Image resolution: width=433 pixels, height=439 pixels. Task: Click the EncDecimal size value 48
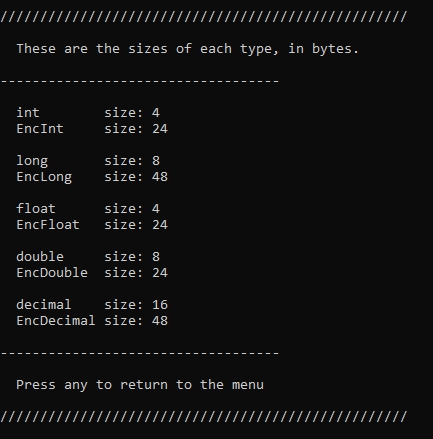[x=160, y=321]
